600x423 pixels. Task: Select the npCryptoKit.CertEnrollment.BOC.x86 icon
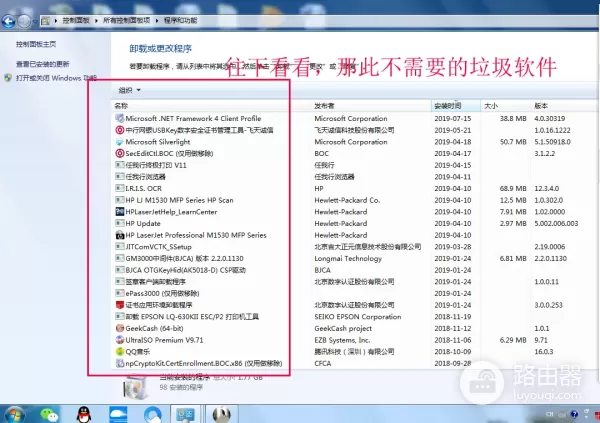point(120,363)
